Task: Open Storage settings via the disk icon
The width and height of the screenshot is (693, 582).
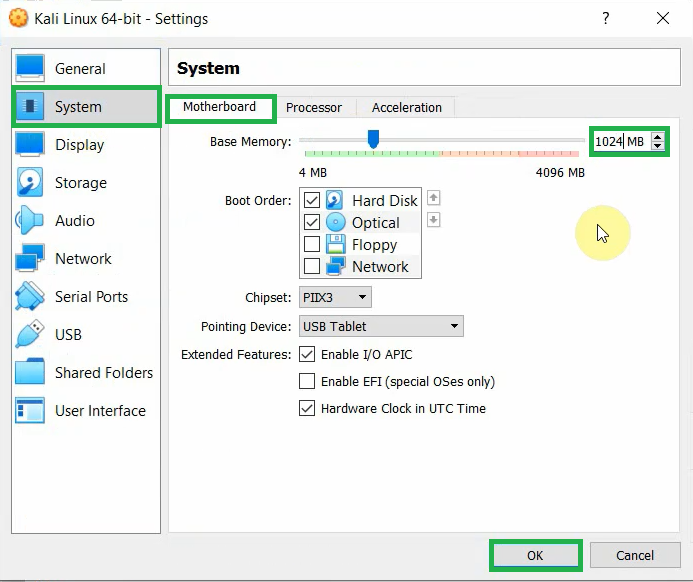Action: [30, 182]
